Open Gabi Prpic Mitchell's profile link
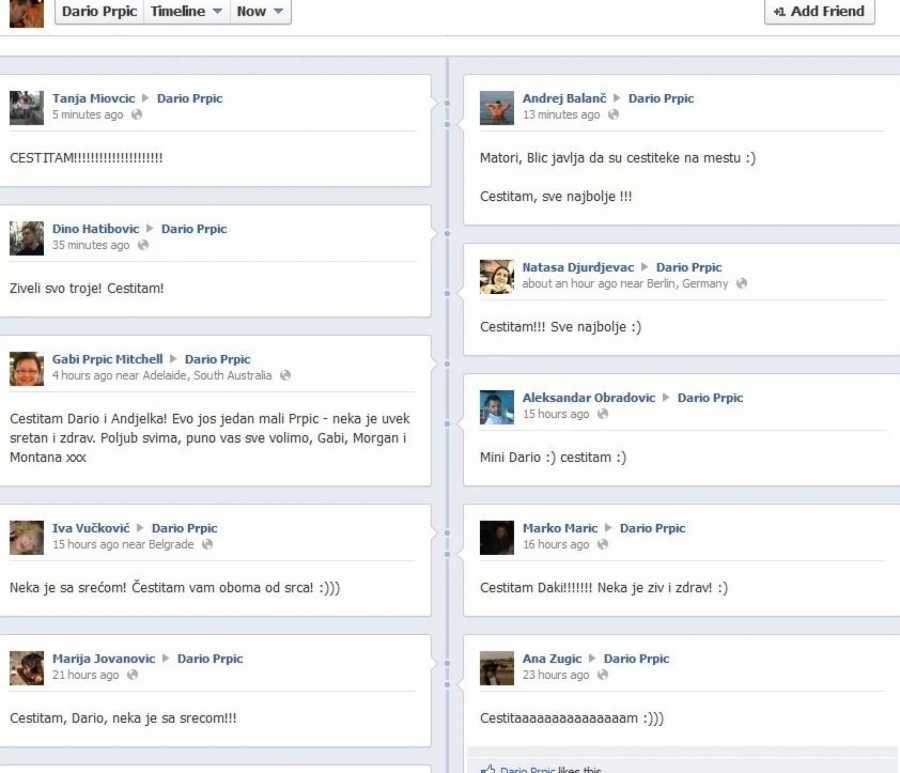Viewport: 900px width, 773px height. tap(107, 359)
